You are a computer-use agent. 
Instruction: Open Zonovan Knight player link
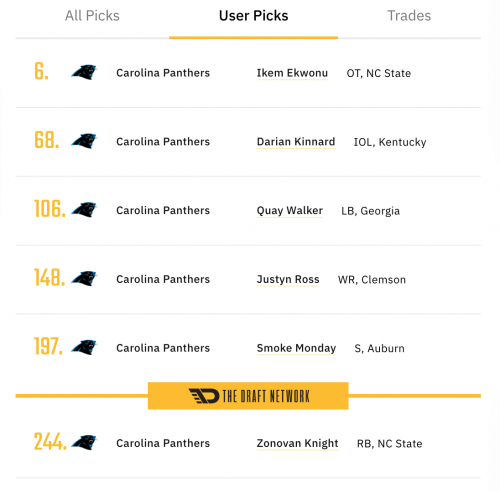(x=297, y=443)
